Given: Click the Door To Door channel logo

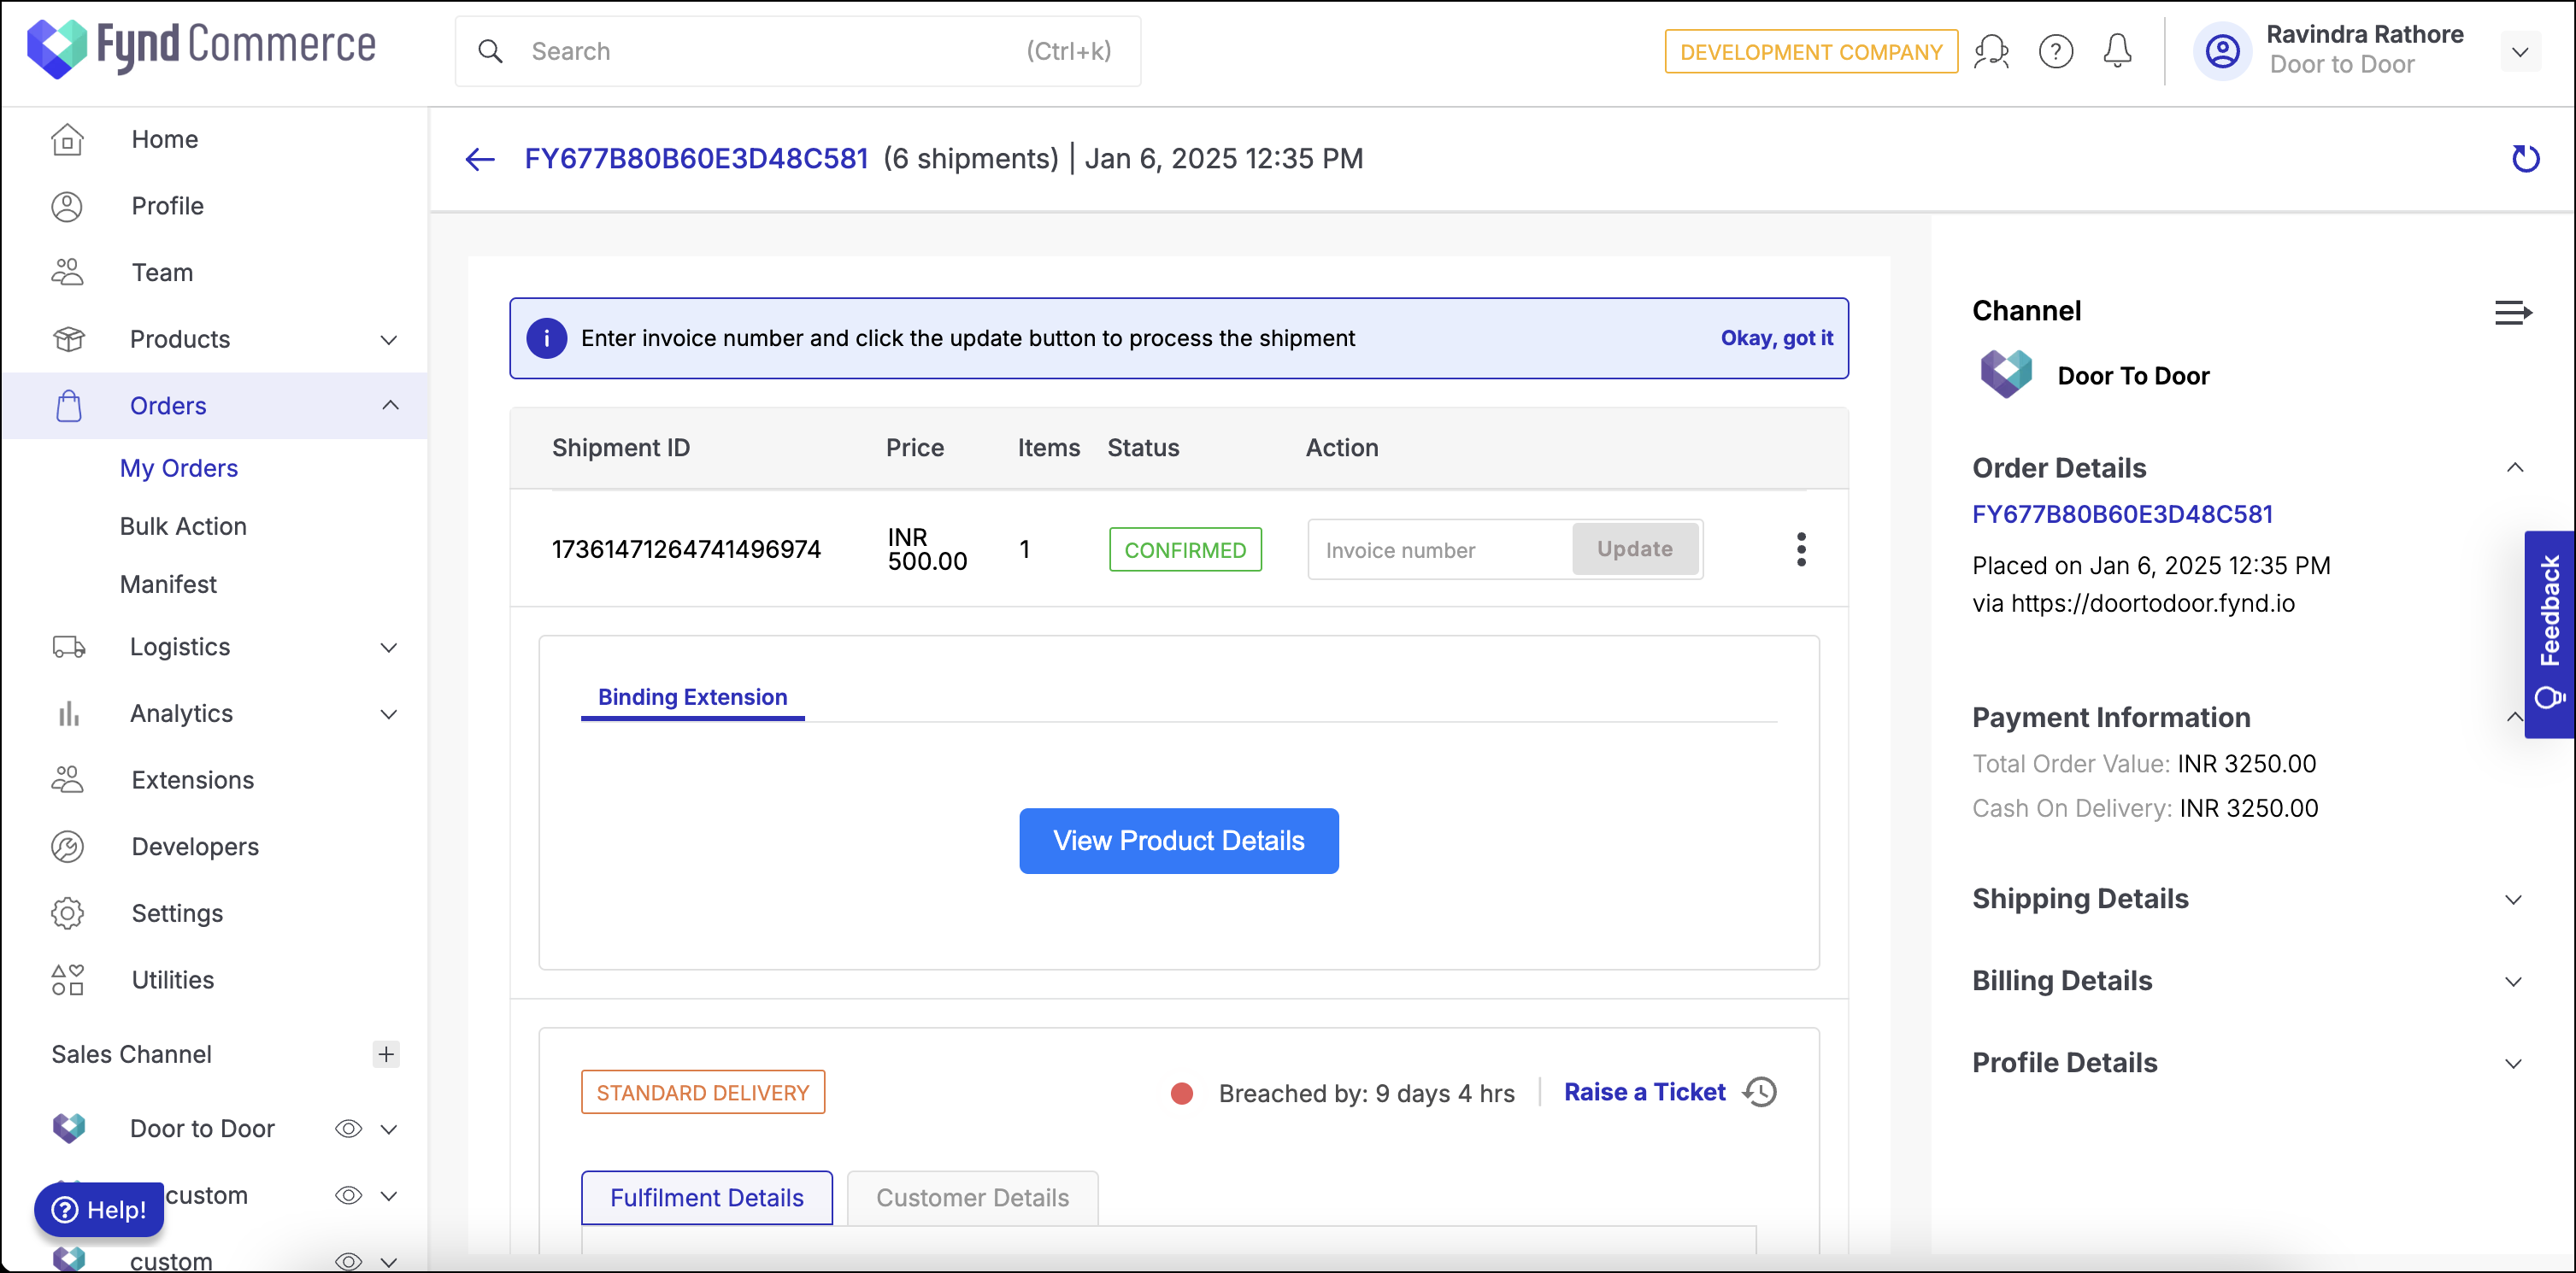Looking at the screenshot, I should click(x=2006, y=375).
